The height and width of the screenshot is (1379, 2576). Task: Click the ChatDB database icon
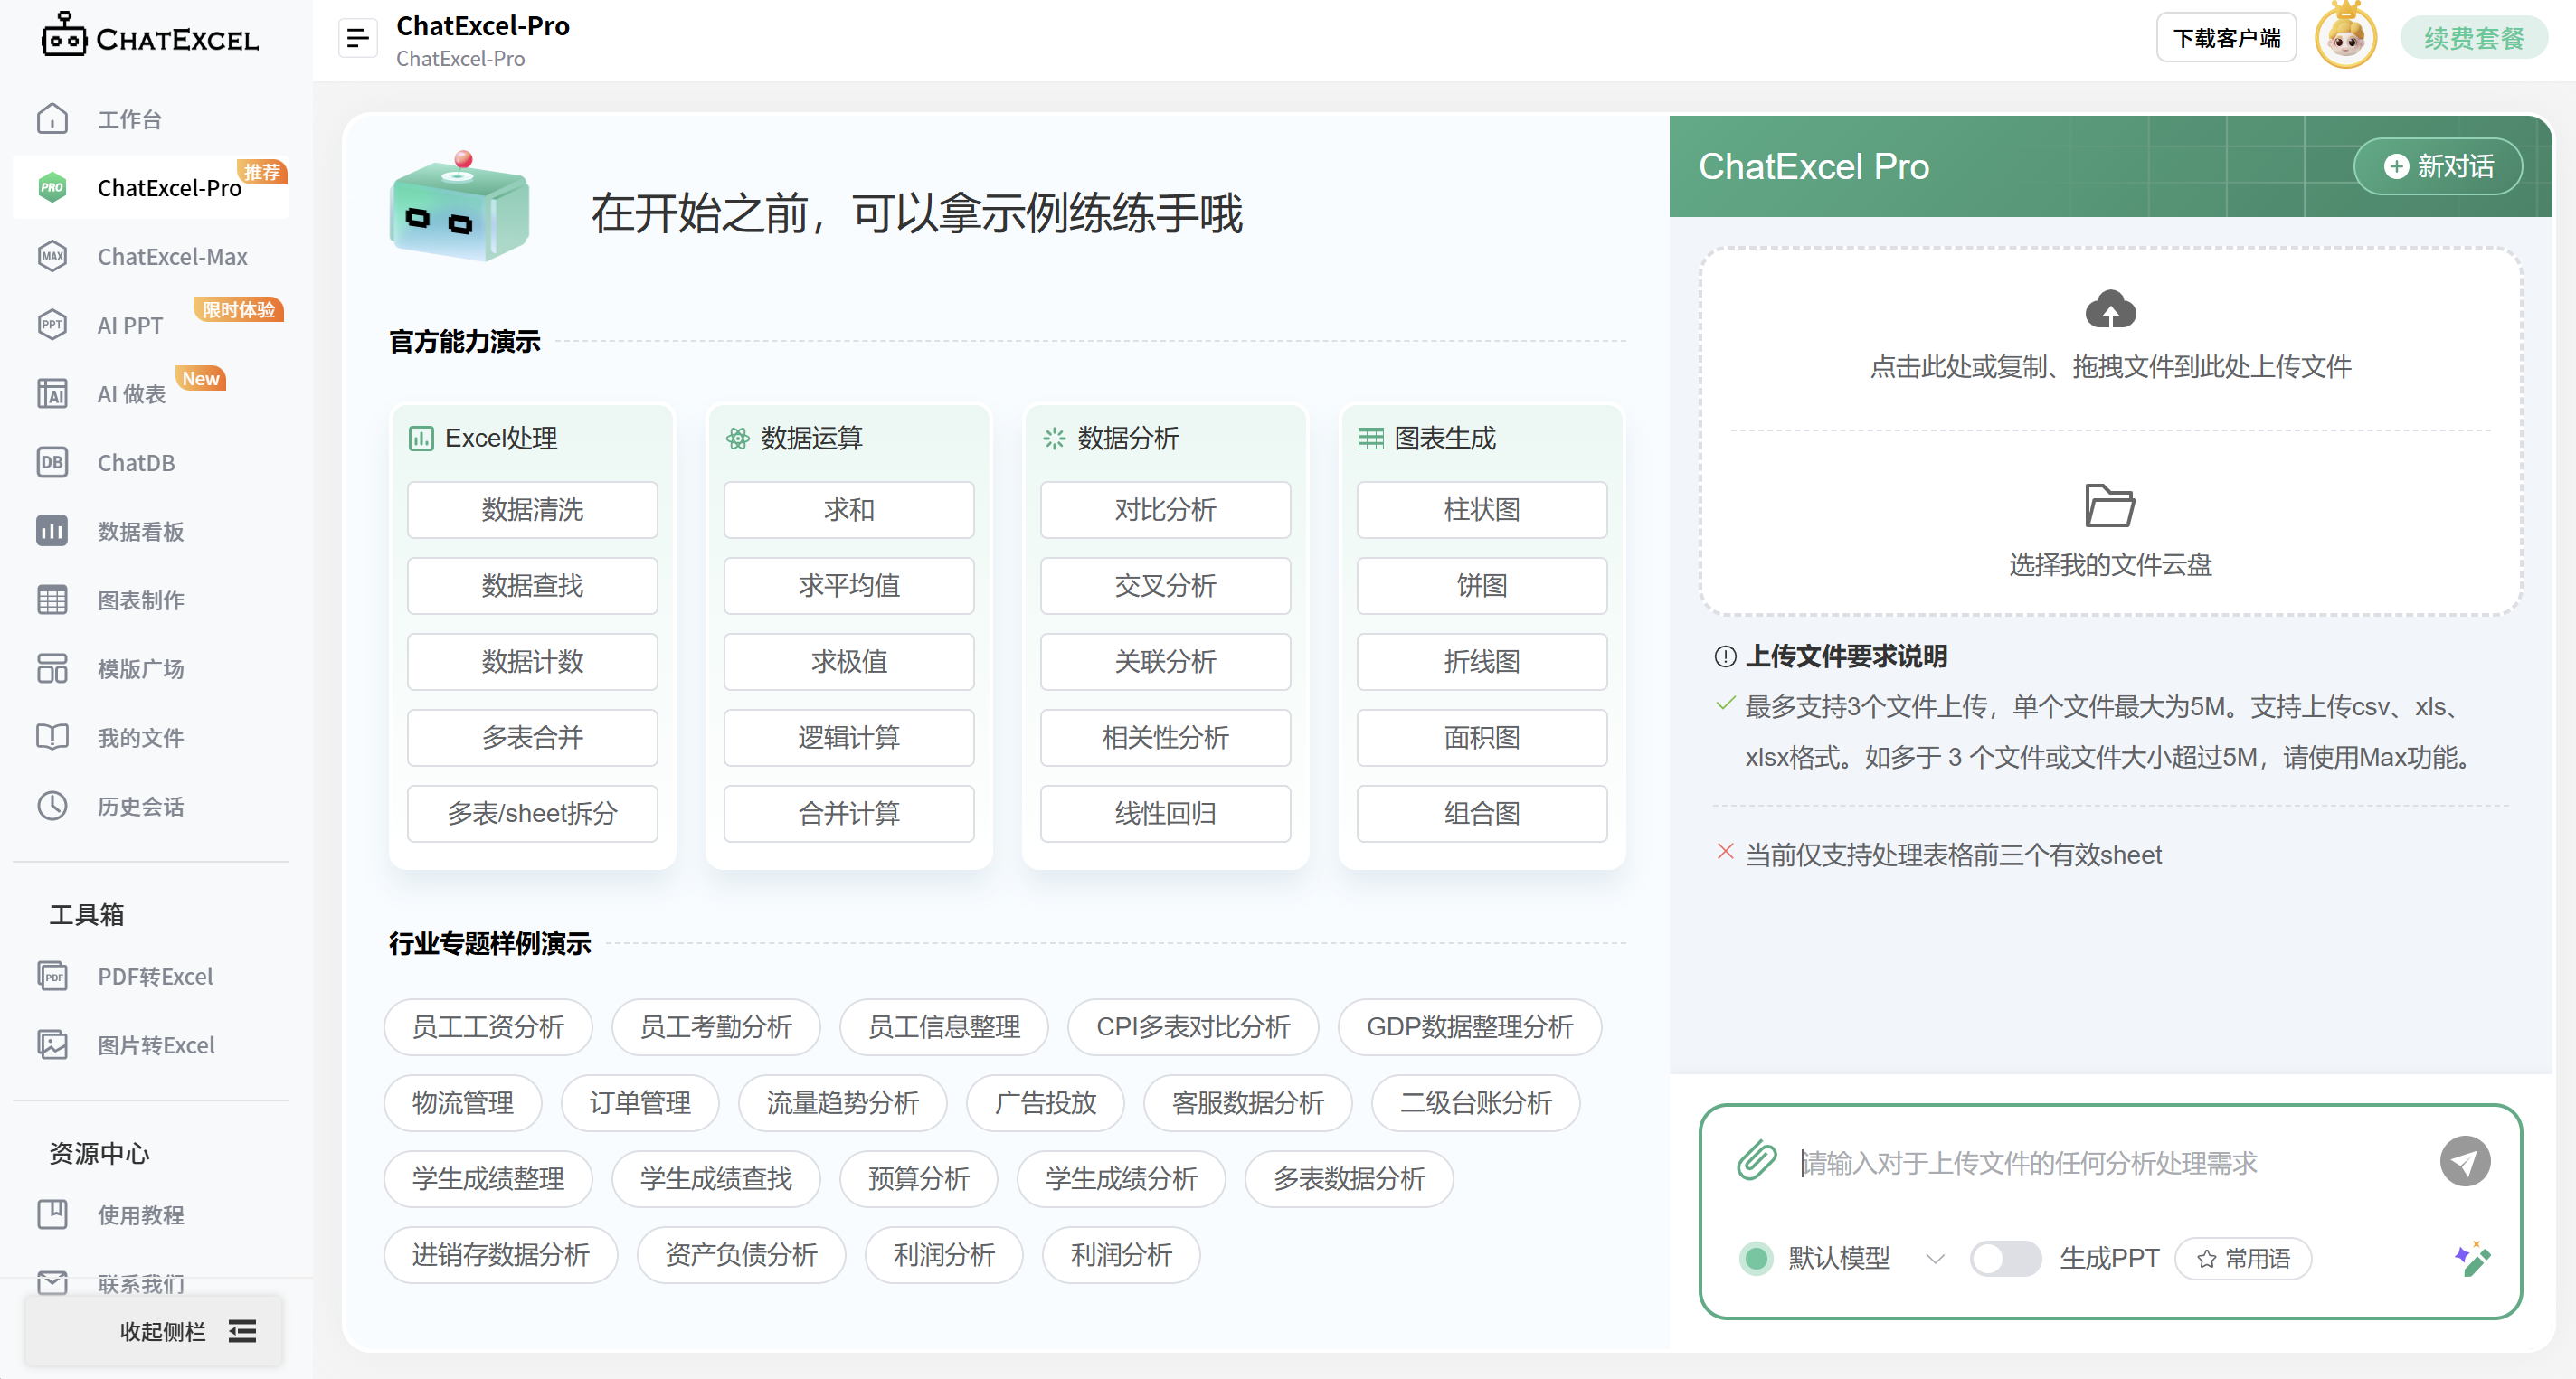click(x=52, y=462)
